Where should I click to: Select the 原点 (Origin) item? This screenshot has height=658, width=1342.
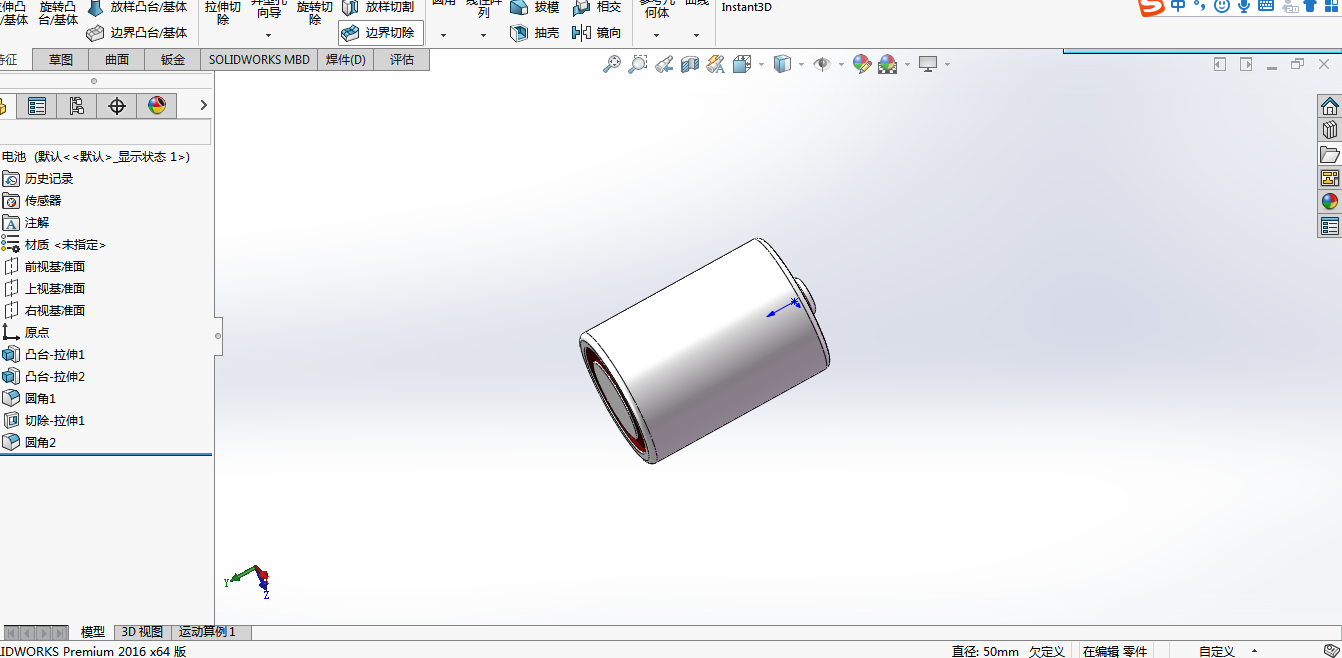pyautogui.click(x=26, y=333)
